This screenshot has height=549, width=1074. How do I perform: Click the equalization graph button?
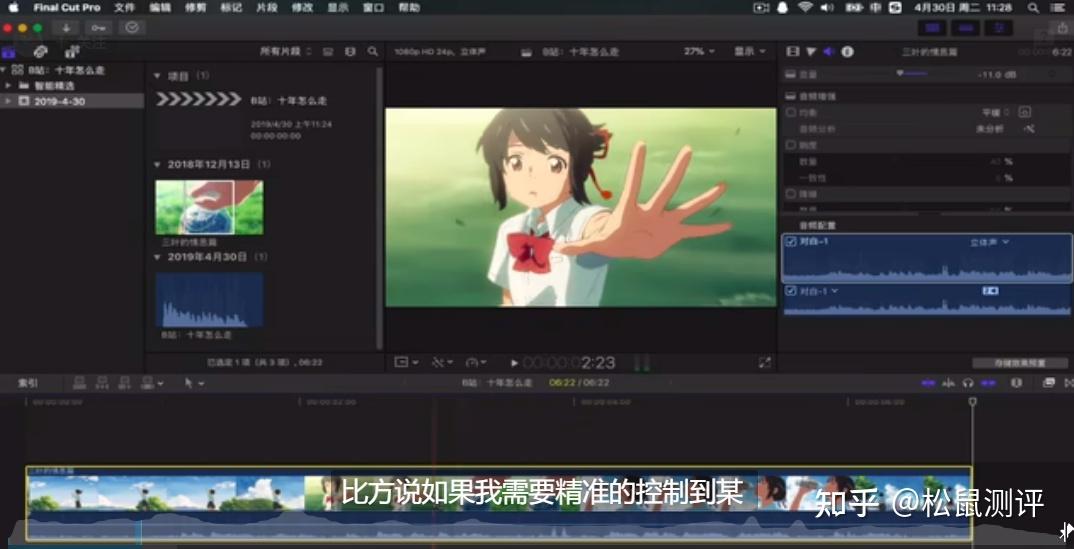tap(1025, 112)
